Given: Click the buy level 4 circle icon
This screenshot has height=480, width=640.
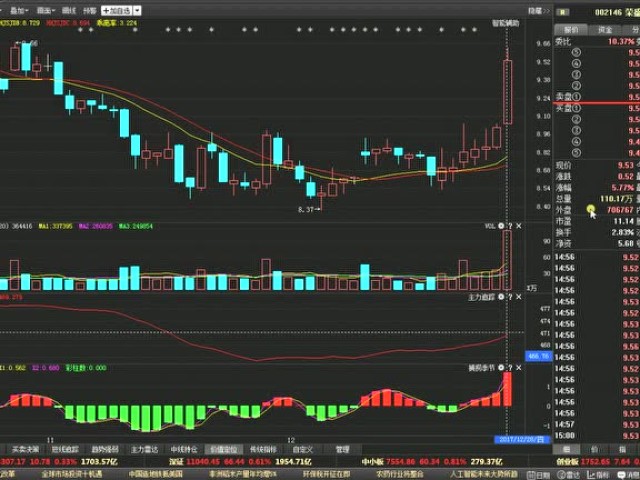Looking at the screenshot, I should [576, 142].
